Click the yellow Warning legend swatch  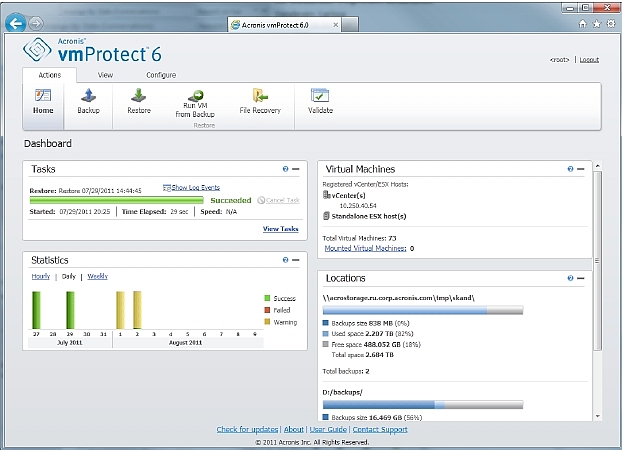pyautogui.click(x=267, y=322)
